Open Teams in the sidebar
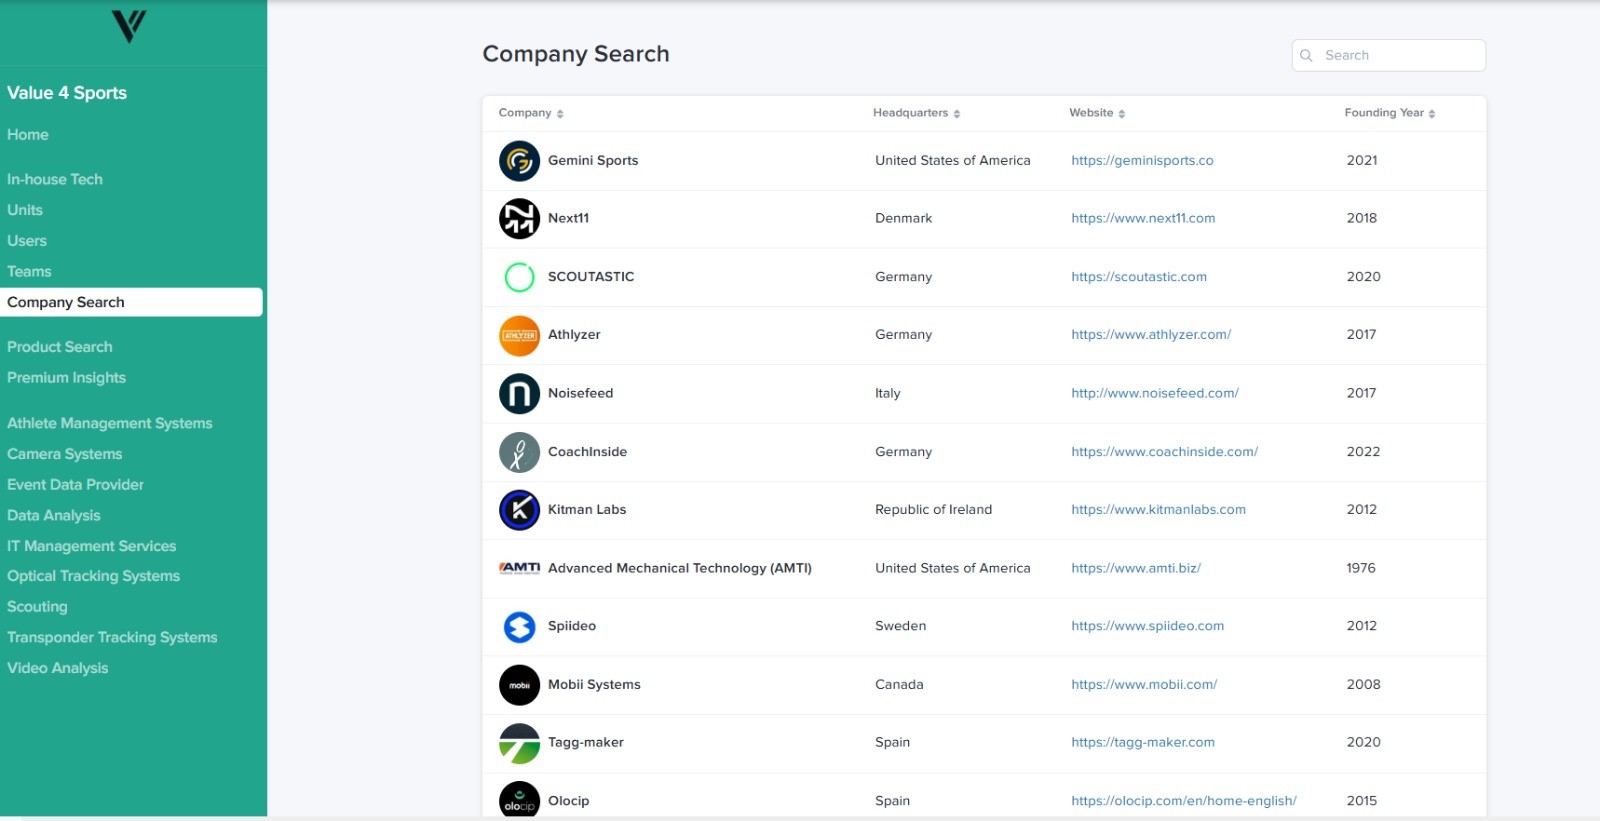This screenshot has height=821, width=1600. [x=29, y=272]
